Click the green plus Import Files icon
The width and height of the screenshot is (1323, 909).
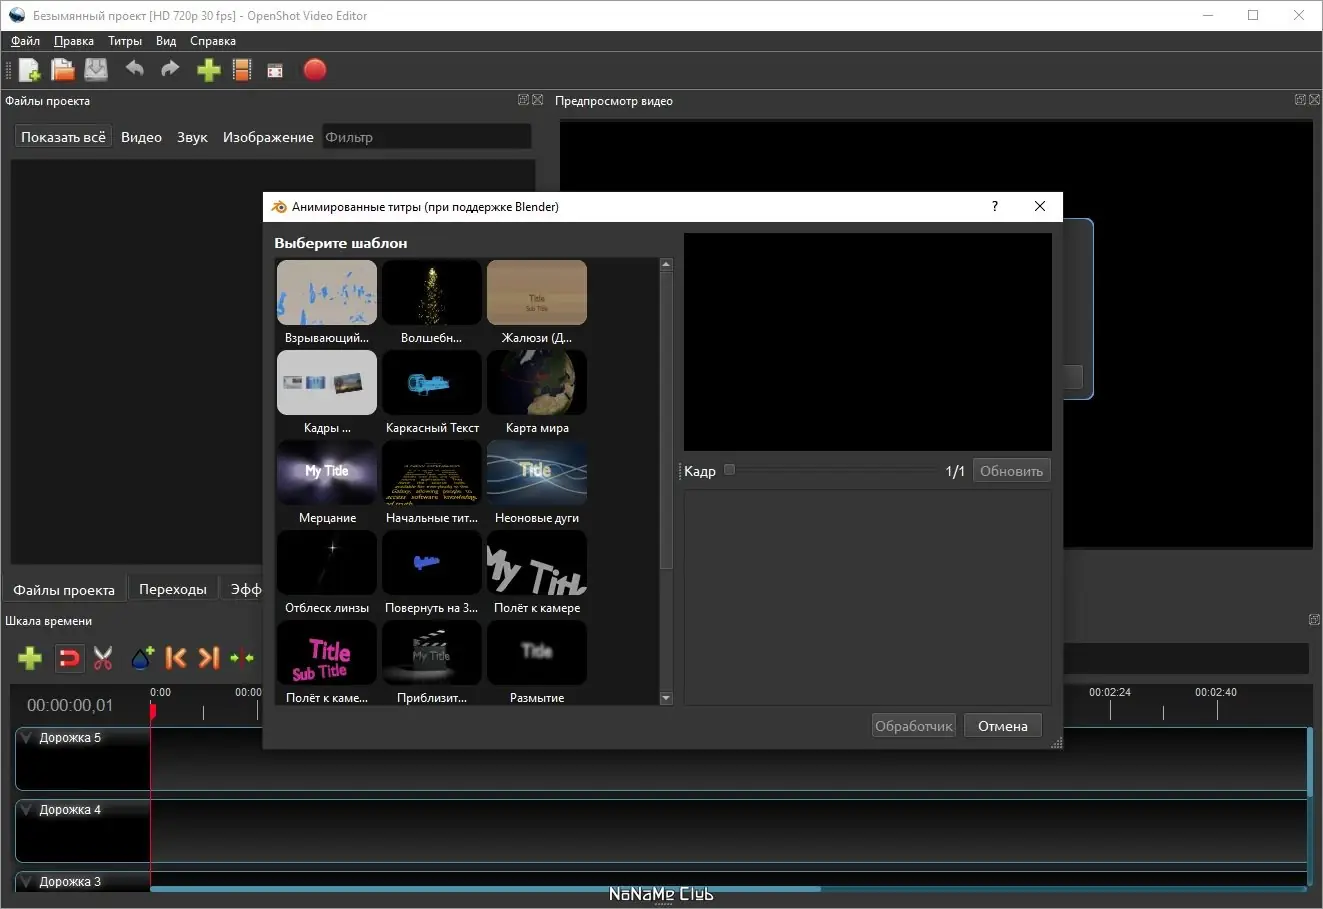(x=208, y=70)
